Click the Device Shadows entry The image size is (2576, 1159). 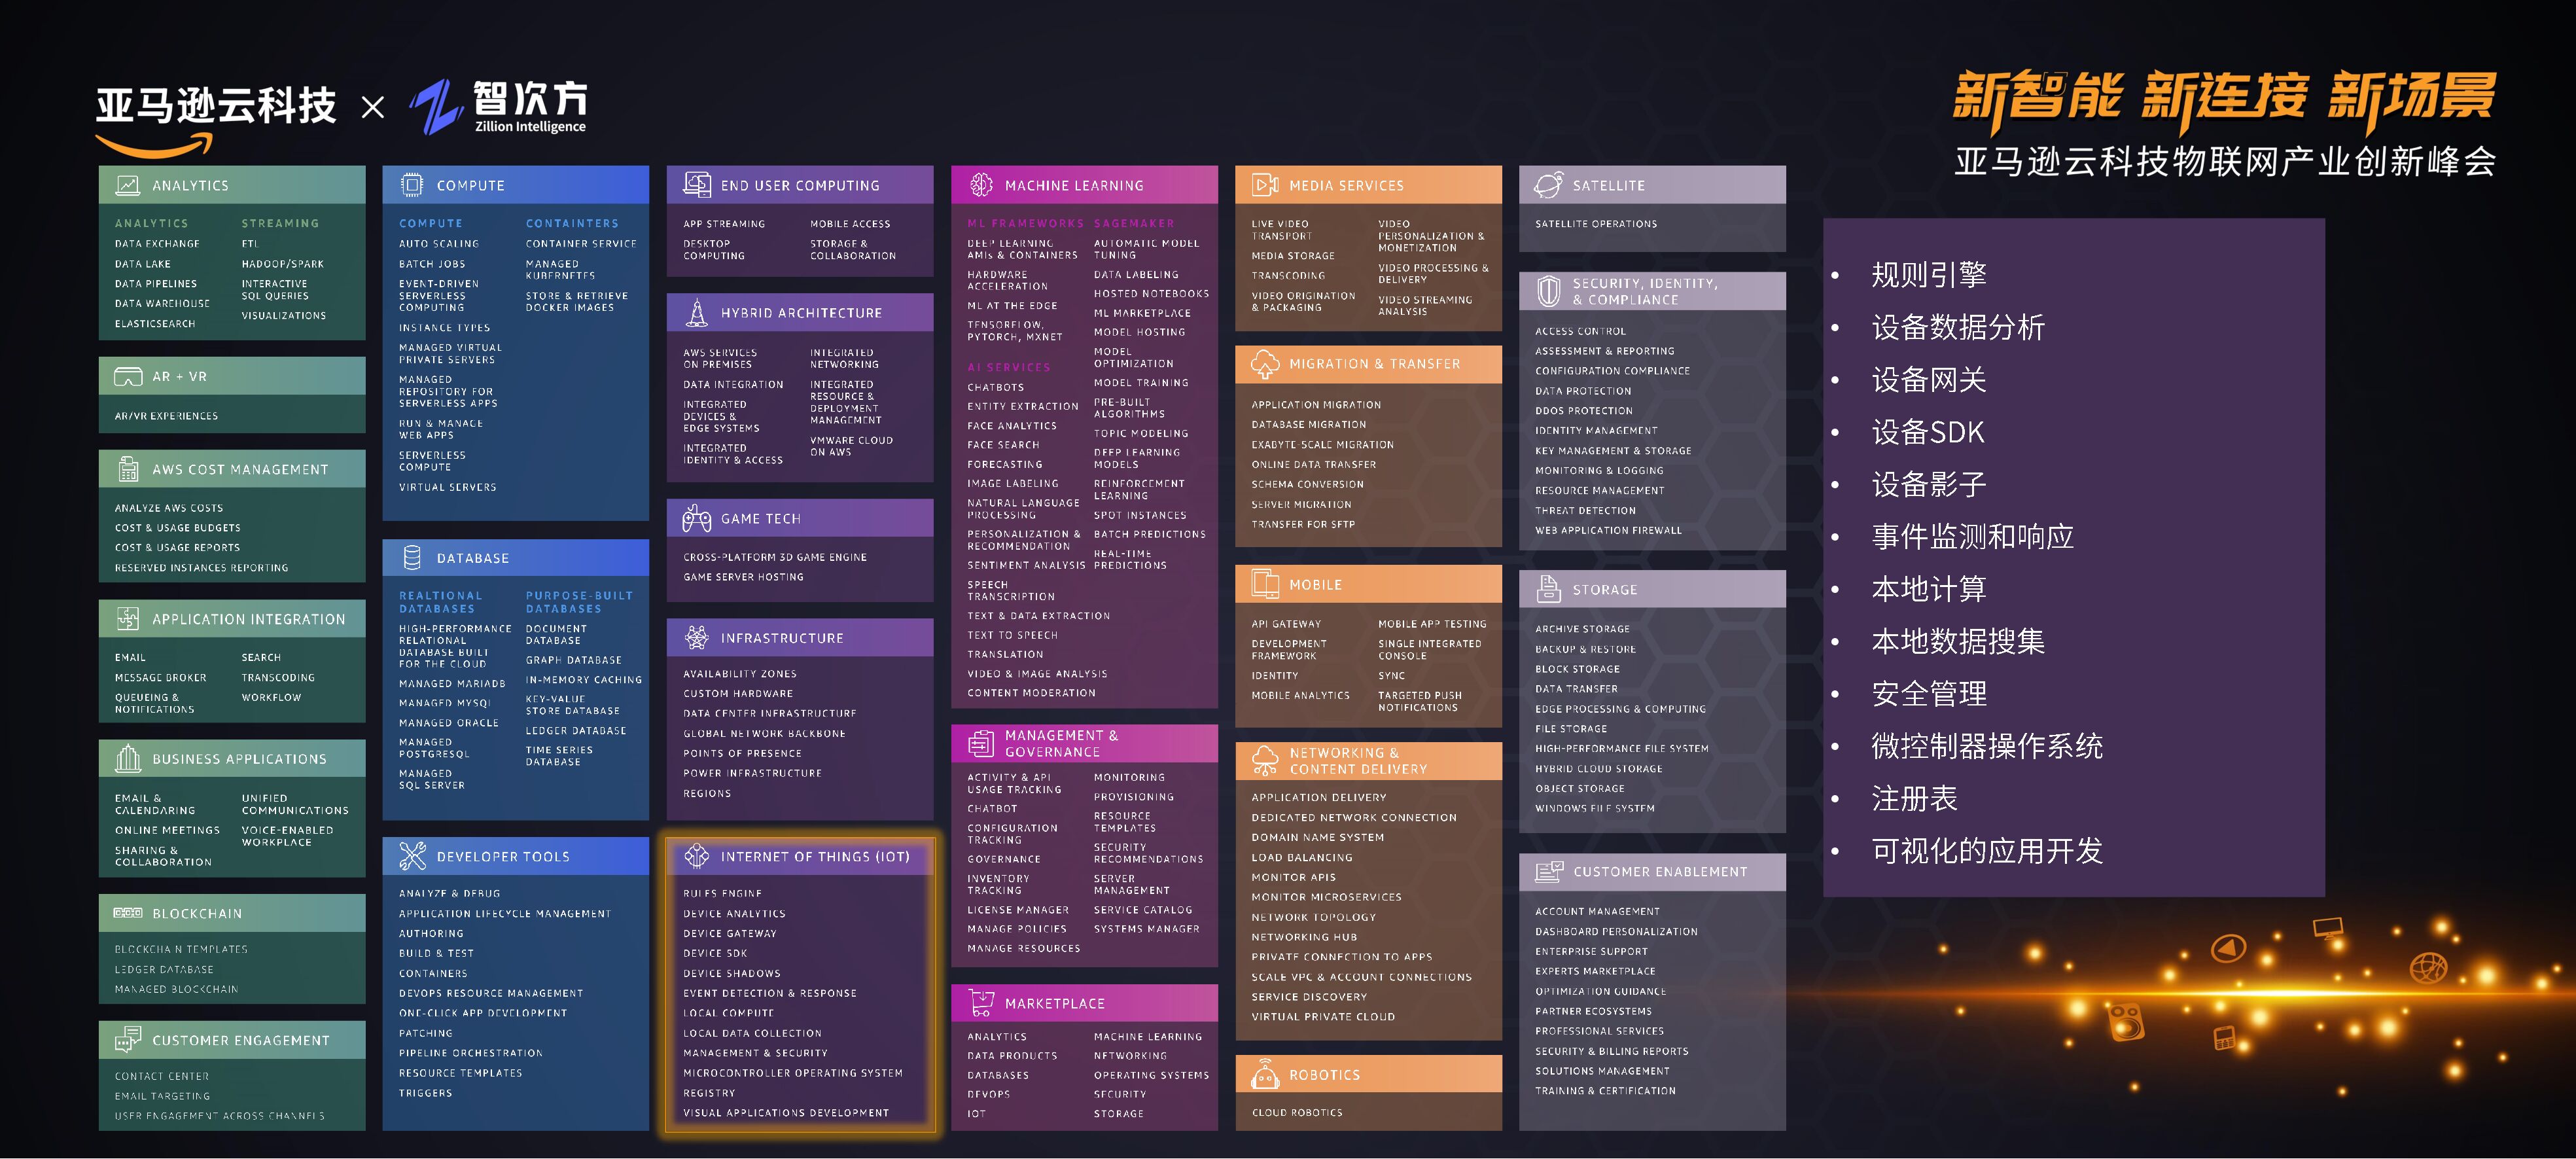click(x=731, y=973)
